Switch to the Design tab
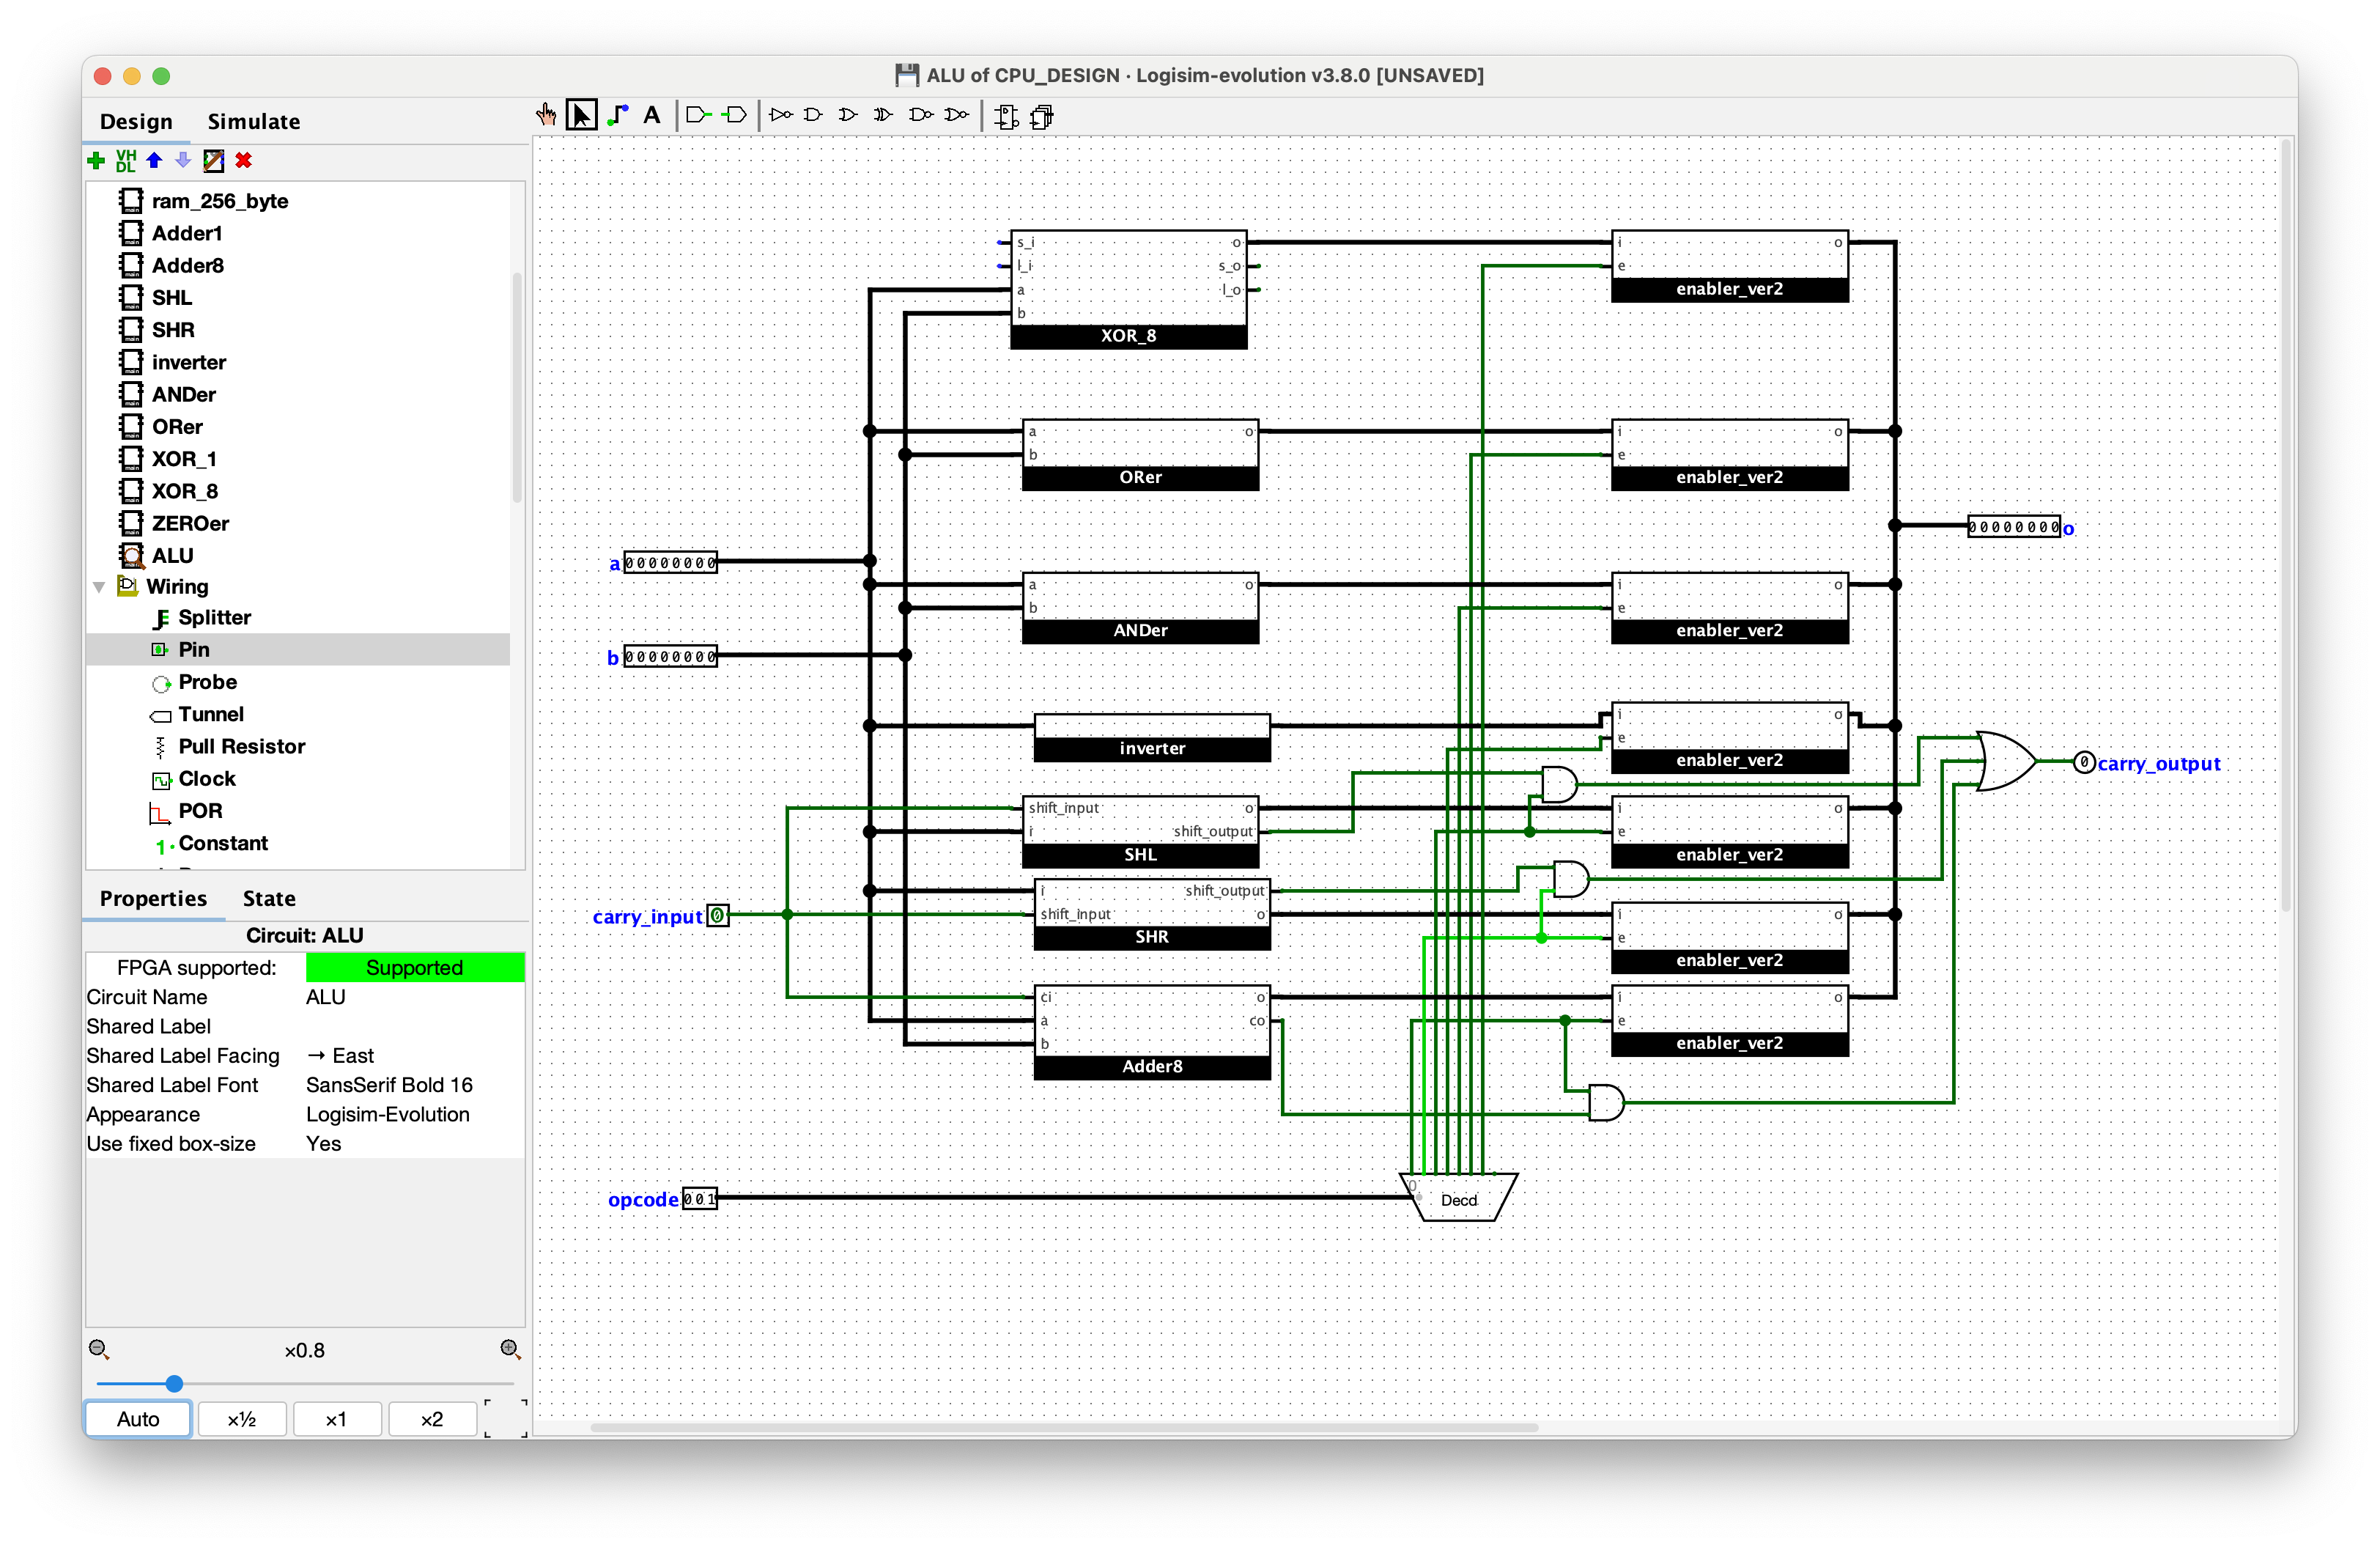 pos(136,121)
